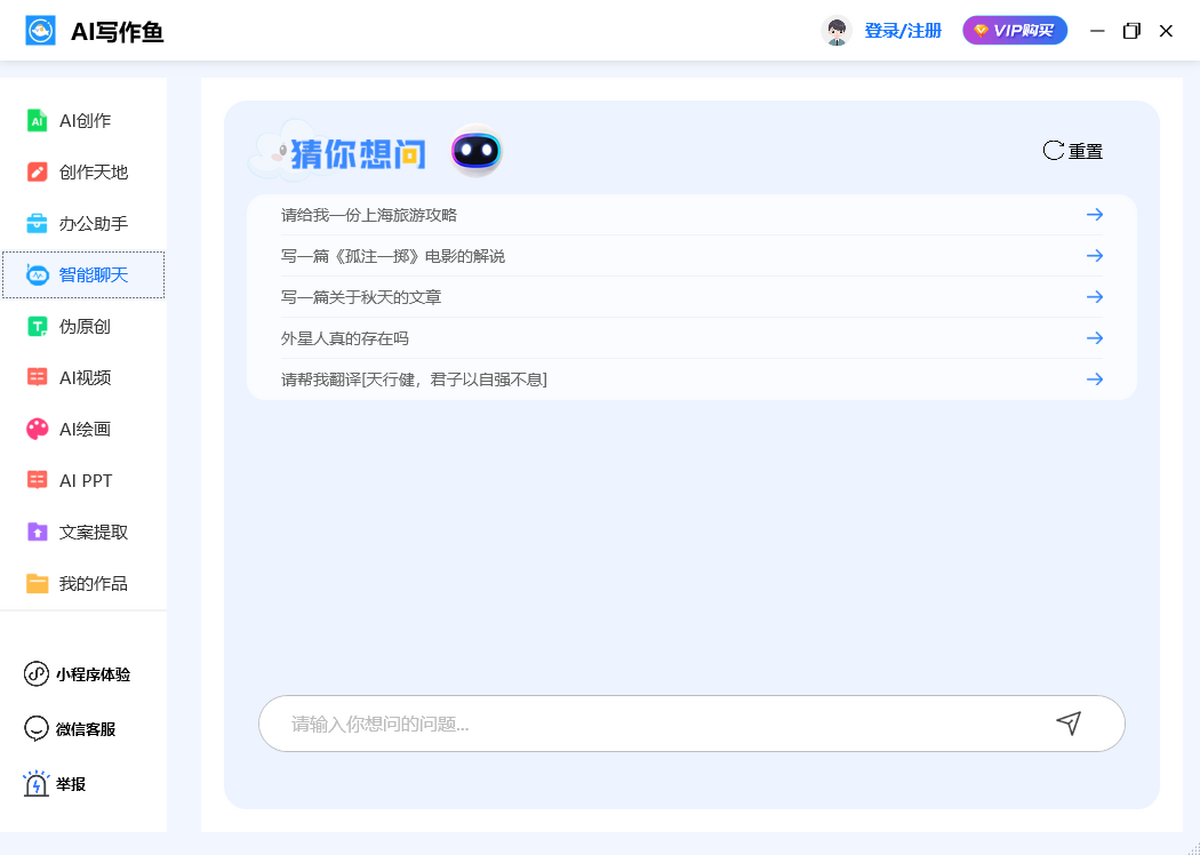1200x855 pixels.
Task: Click the 登录/注册 link
Action: (902, 31)
